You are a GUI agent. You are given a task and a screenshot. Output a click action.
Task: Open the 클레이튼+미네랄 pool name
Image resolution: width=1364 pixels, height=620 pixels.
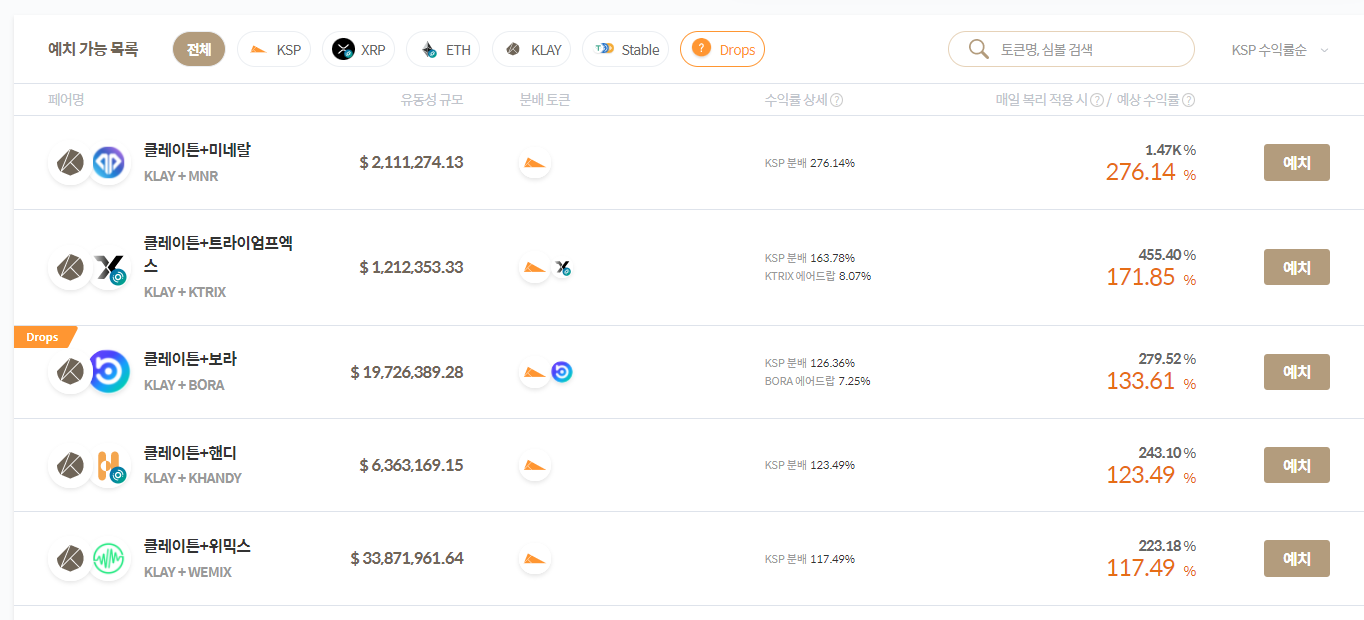(197, 150)
